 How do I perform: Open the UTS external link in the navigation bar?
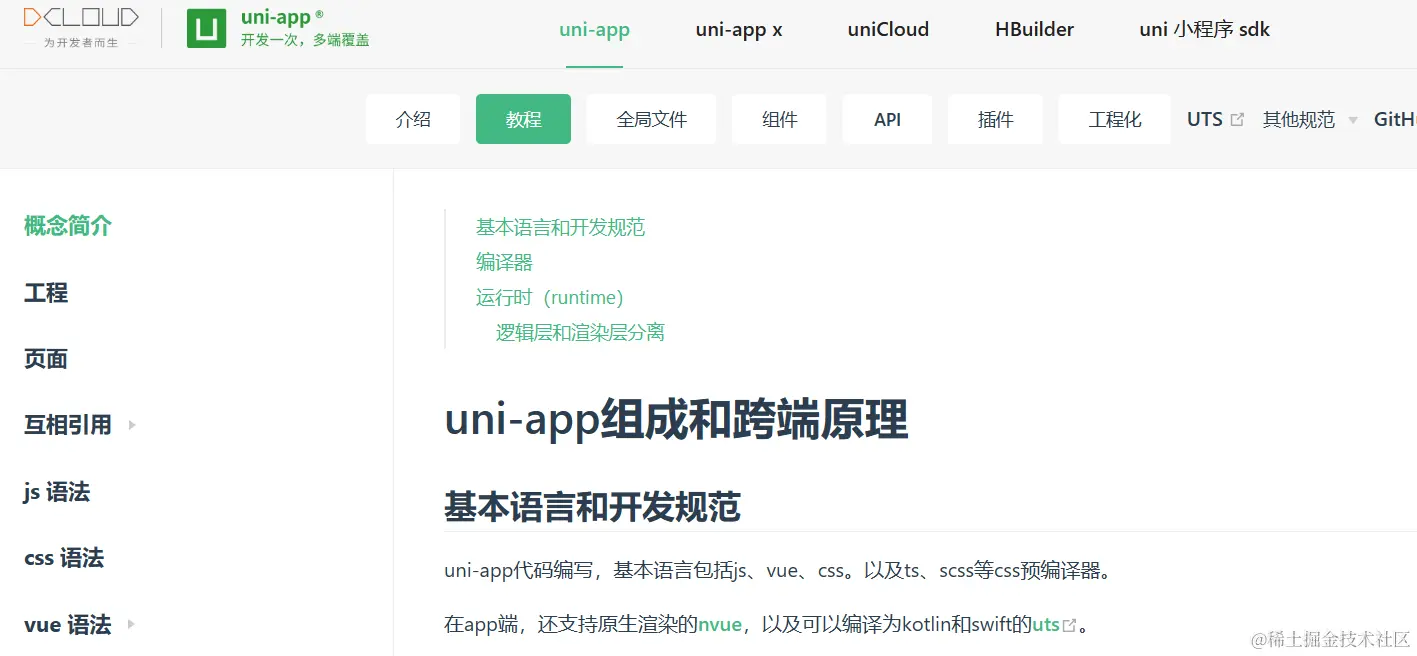tap(1215, 119)
